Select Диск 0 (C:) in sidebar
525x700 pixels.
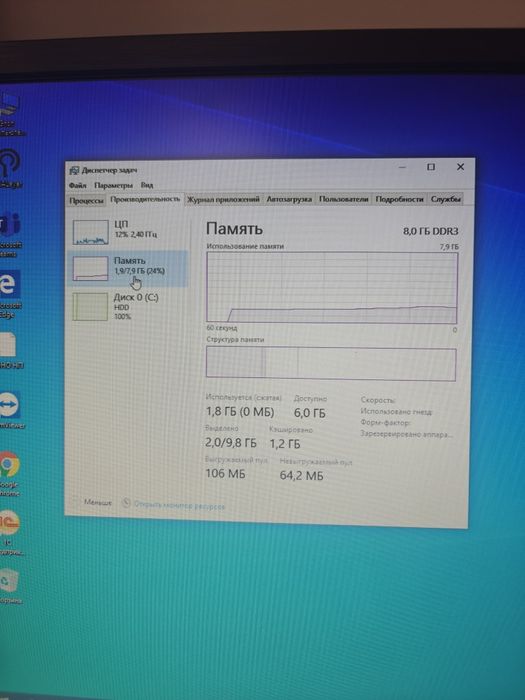tap(127, 306)
